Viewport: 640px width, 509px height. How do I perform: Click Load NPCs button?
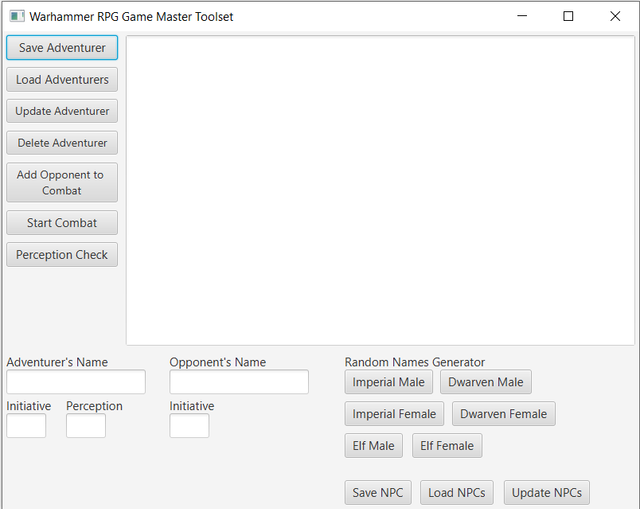tap(457, 493)
